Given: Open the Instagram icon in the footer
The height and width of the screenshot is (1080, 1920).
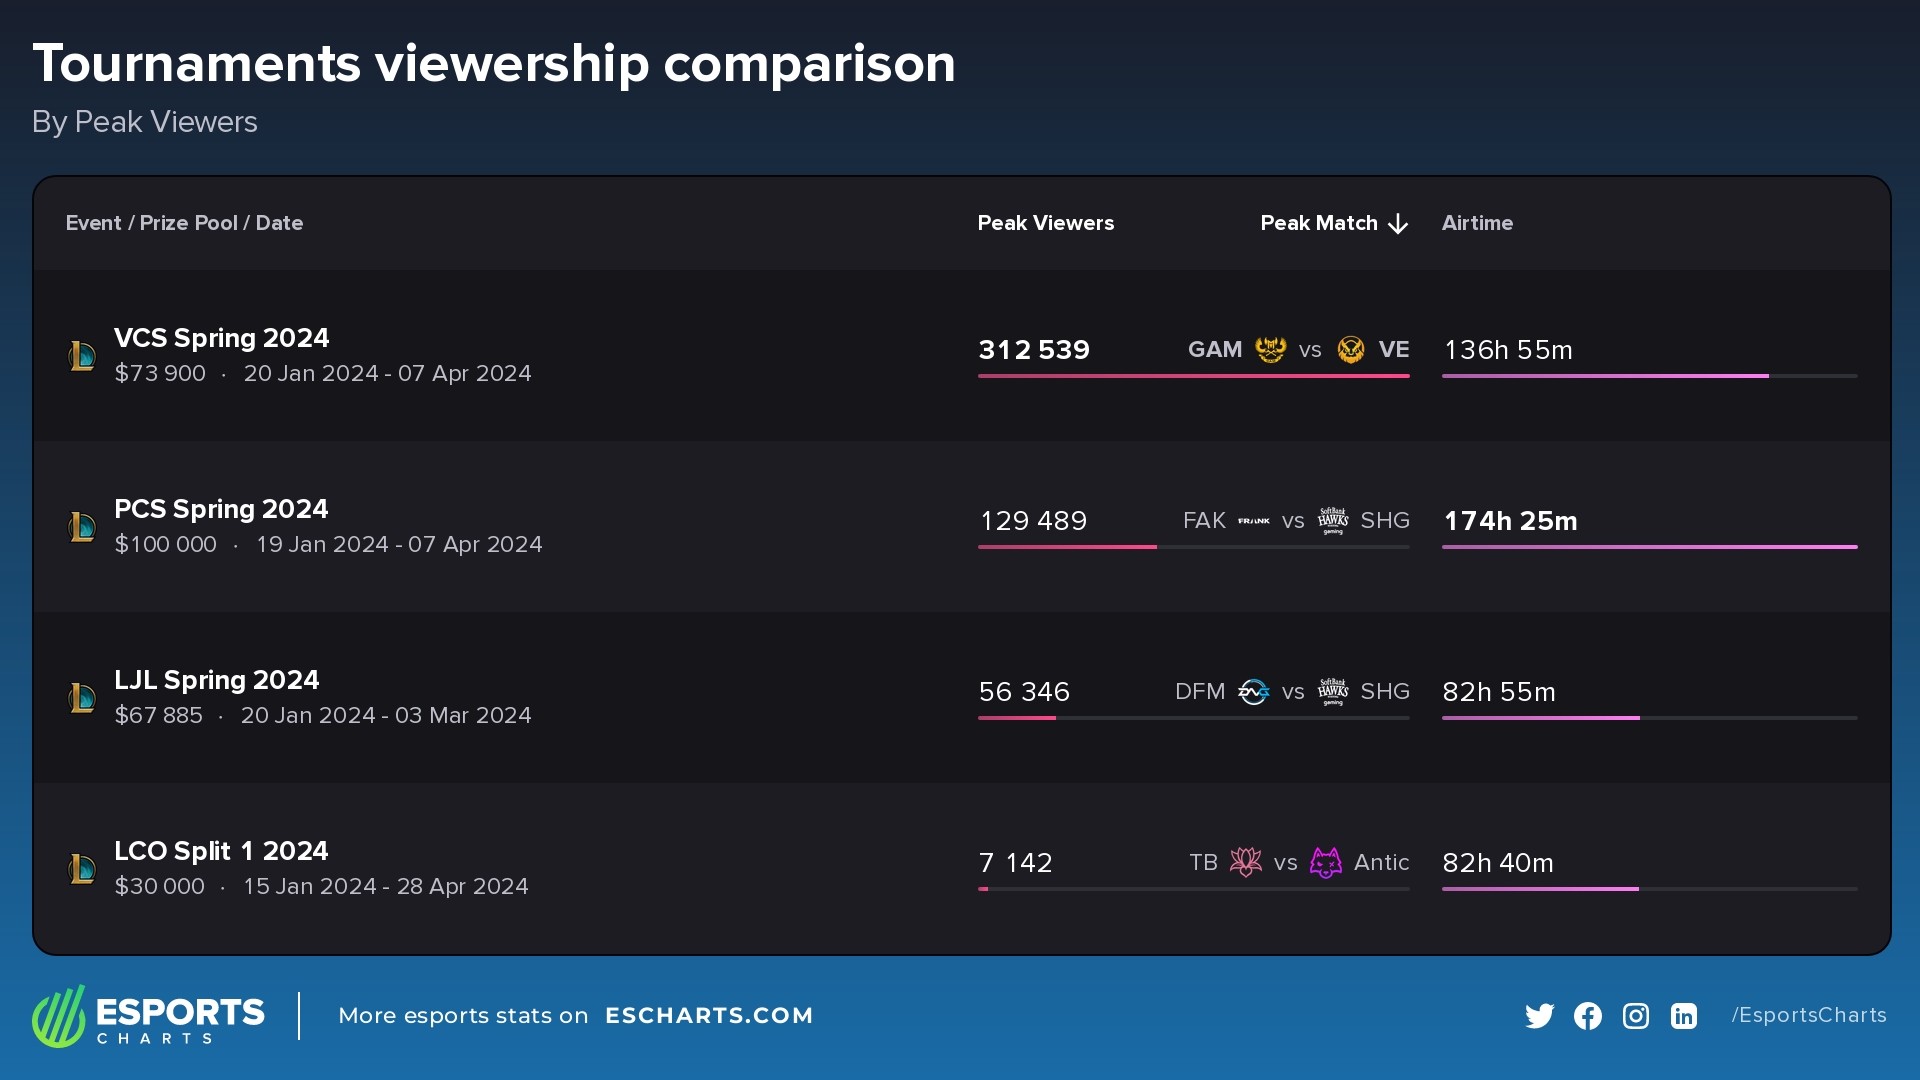Looking at the screenshot, I should pos(1635,1015).
